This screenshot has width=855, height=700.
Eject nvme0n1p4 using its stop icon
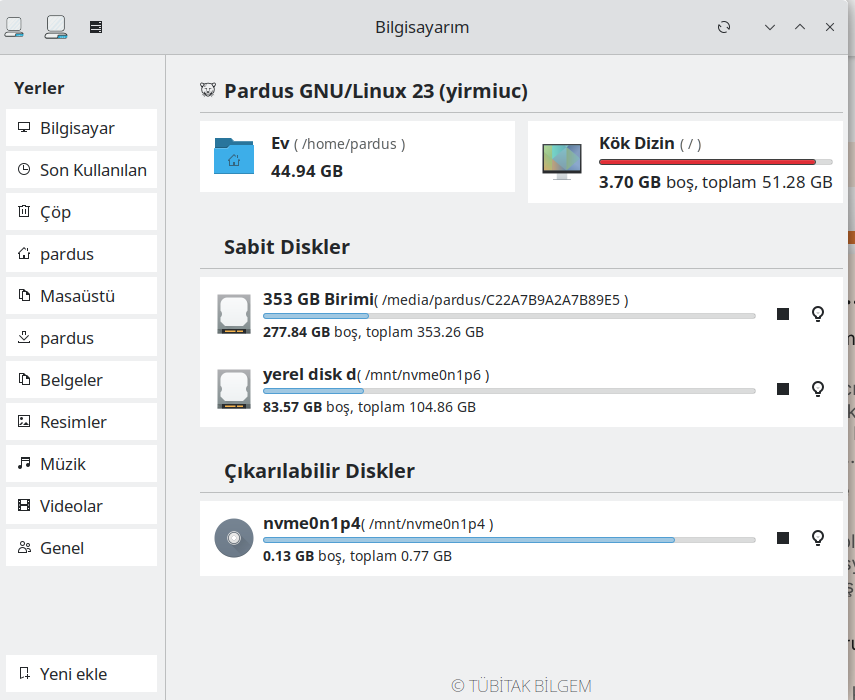click(x=783, y=538)
